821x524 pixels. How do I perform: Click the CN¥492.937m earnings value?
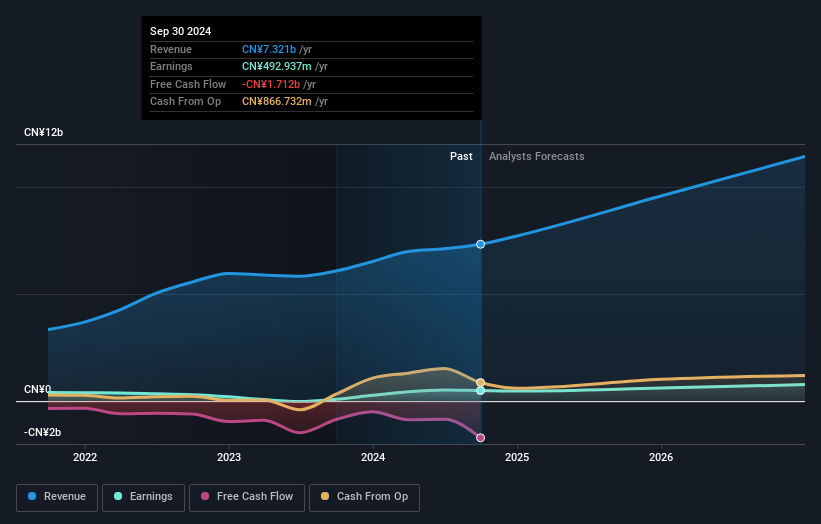pos(276,66)
